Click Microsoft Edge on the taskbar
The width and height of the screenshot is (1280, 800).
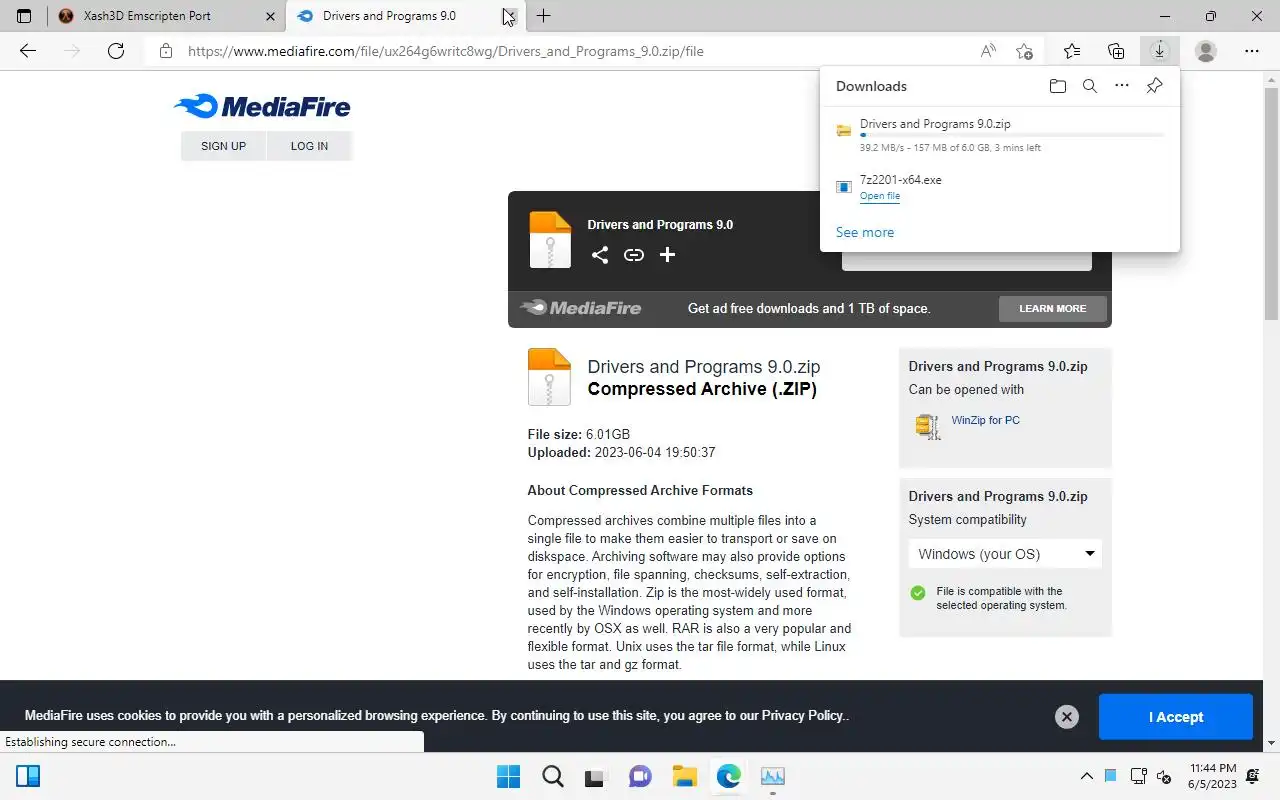[x=728, y=776]
